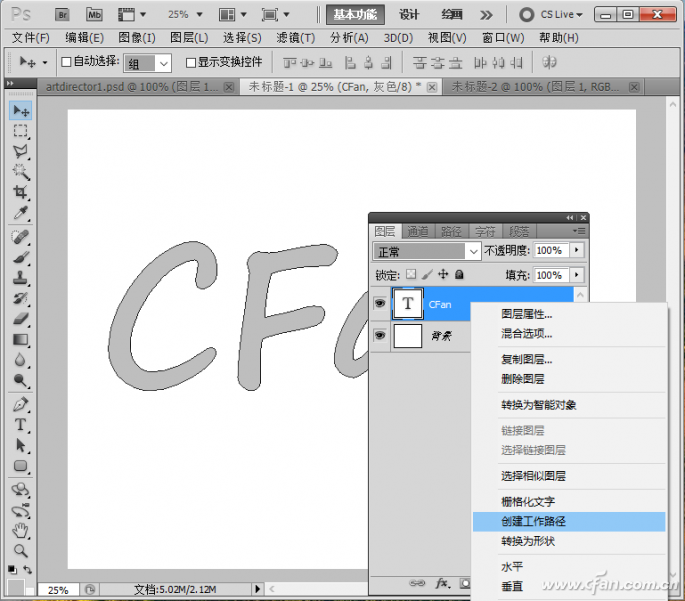Toggle lock position icon
Screen dimensions: 685x601
[443, 274]
